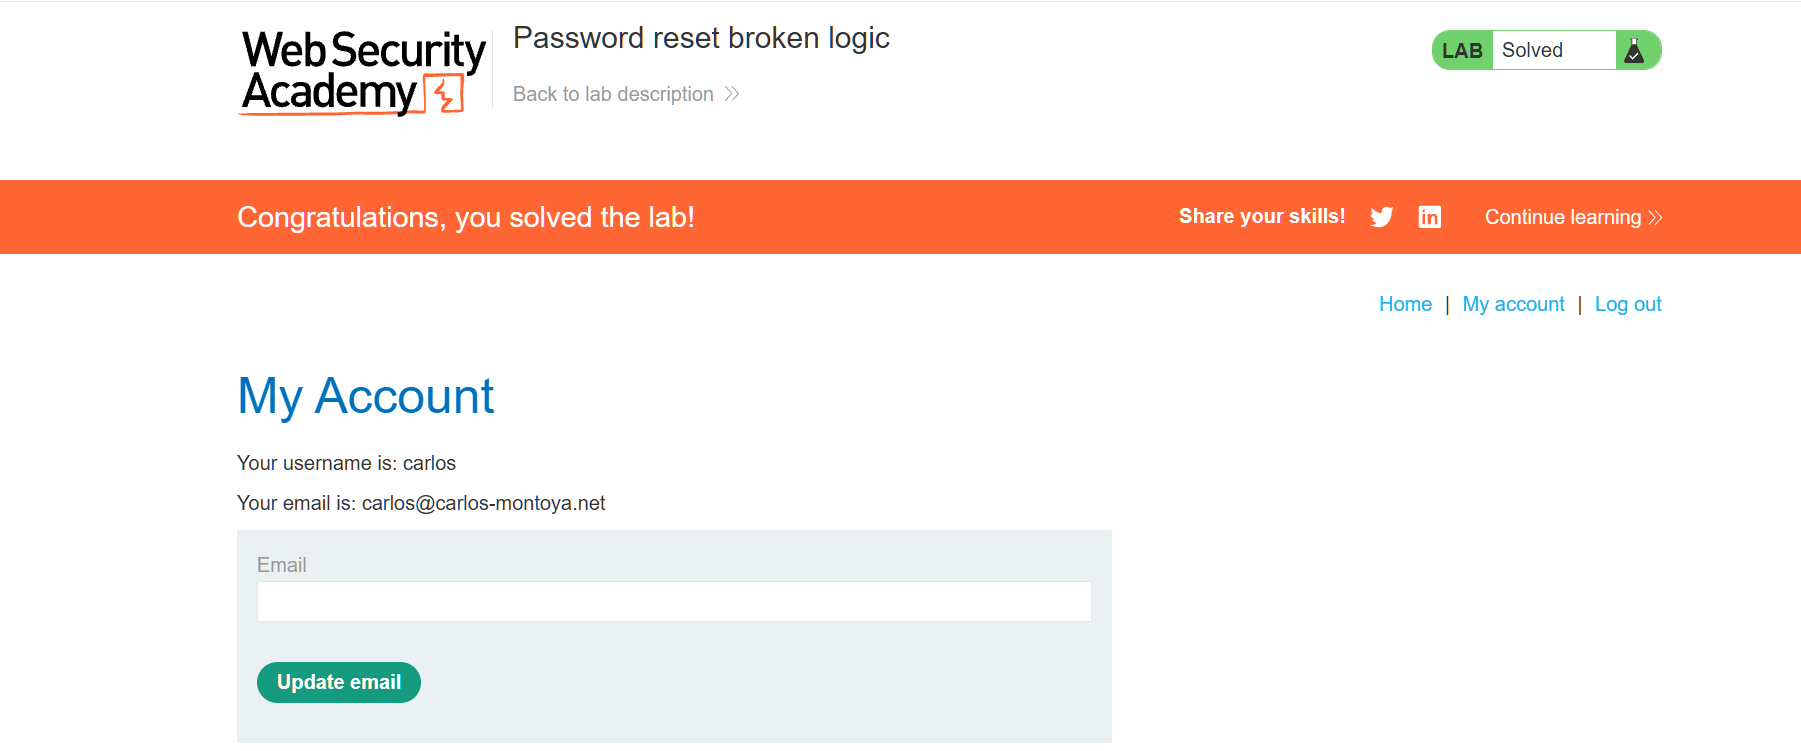Go to the Home page
This screenshot has height=751, width=1801.
point(1405,304)
